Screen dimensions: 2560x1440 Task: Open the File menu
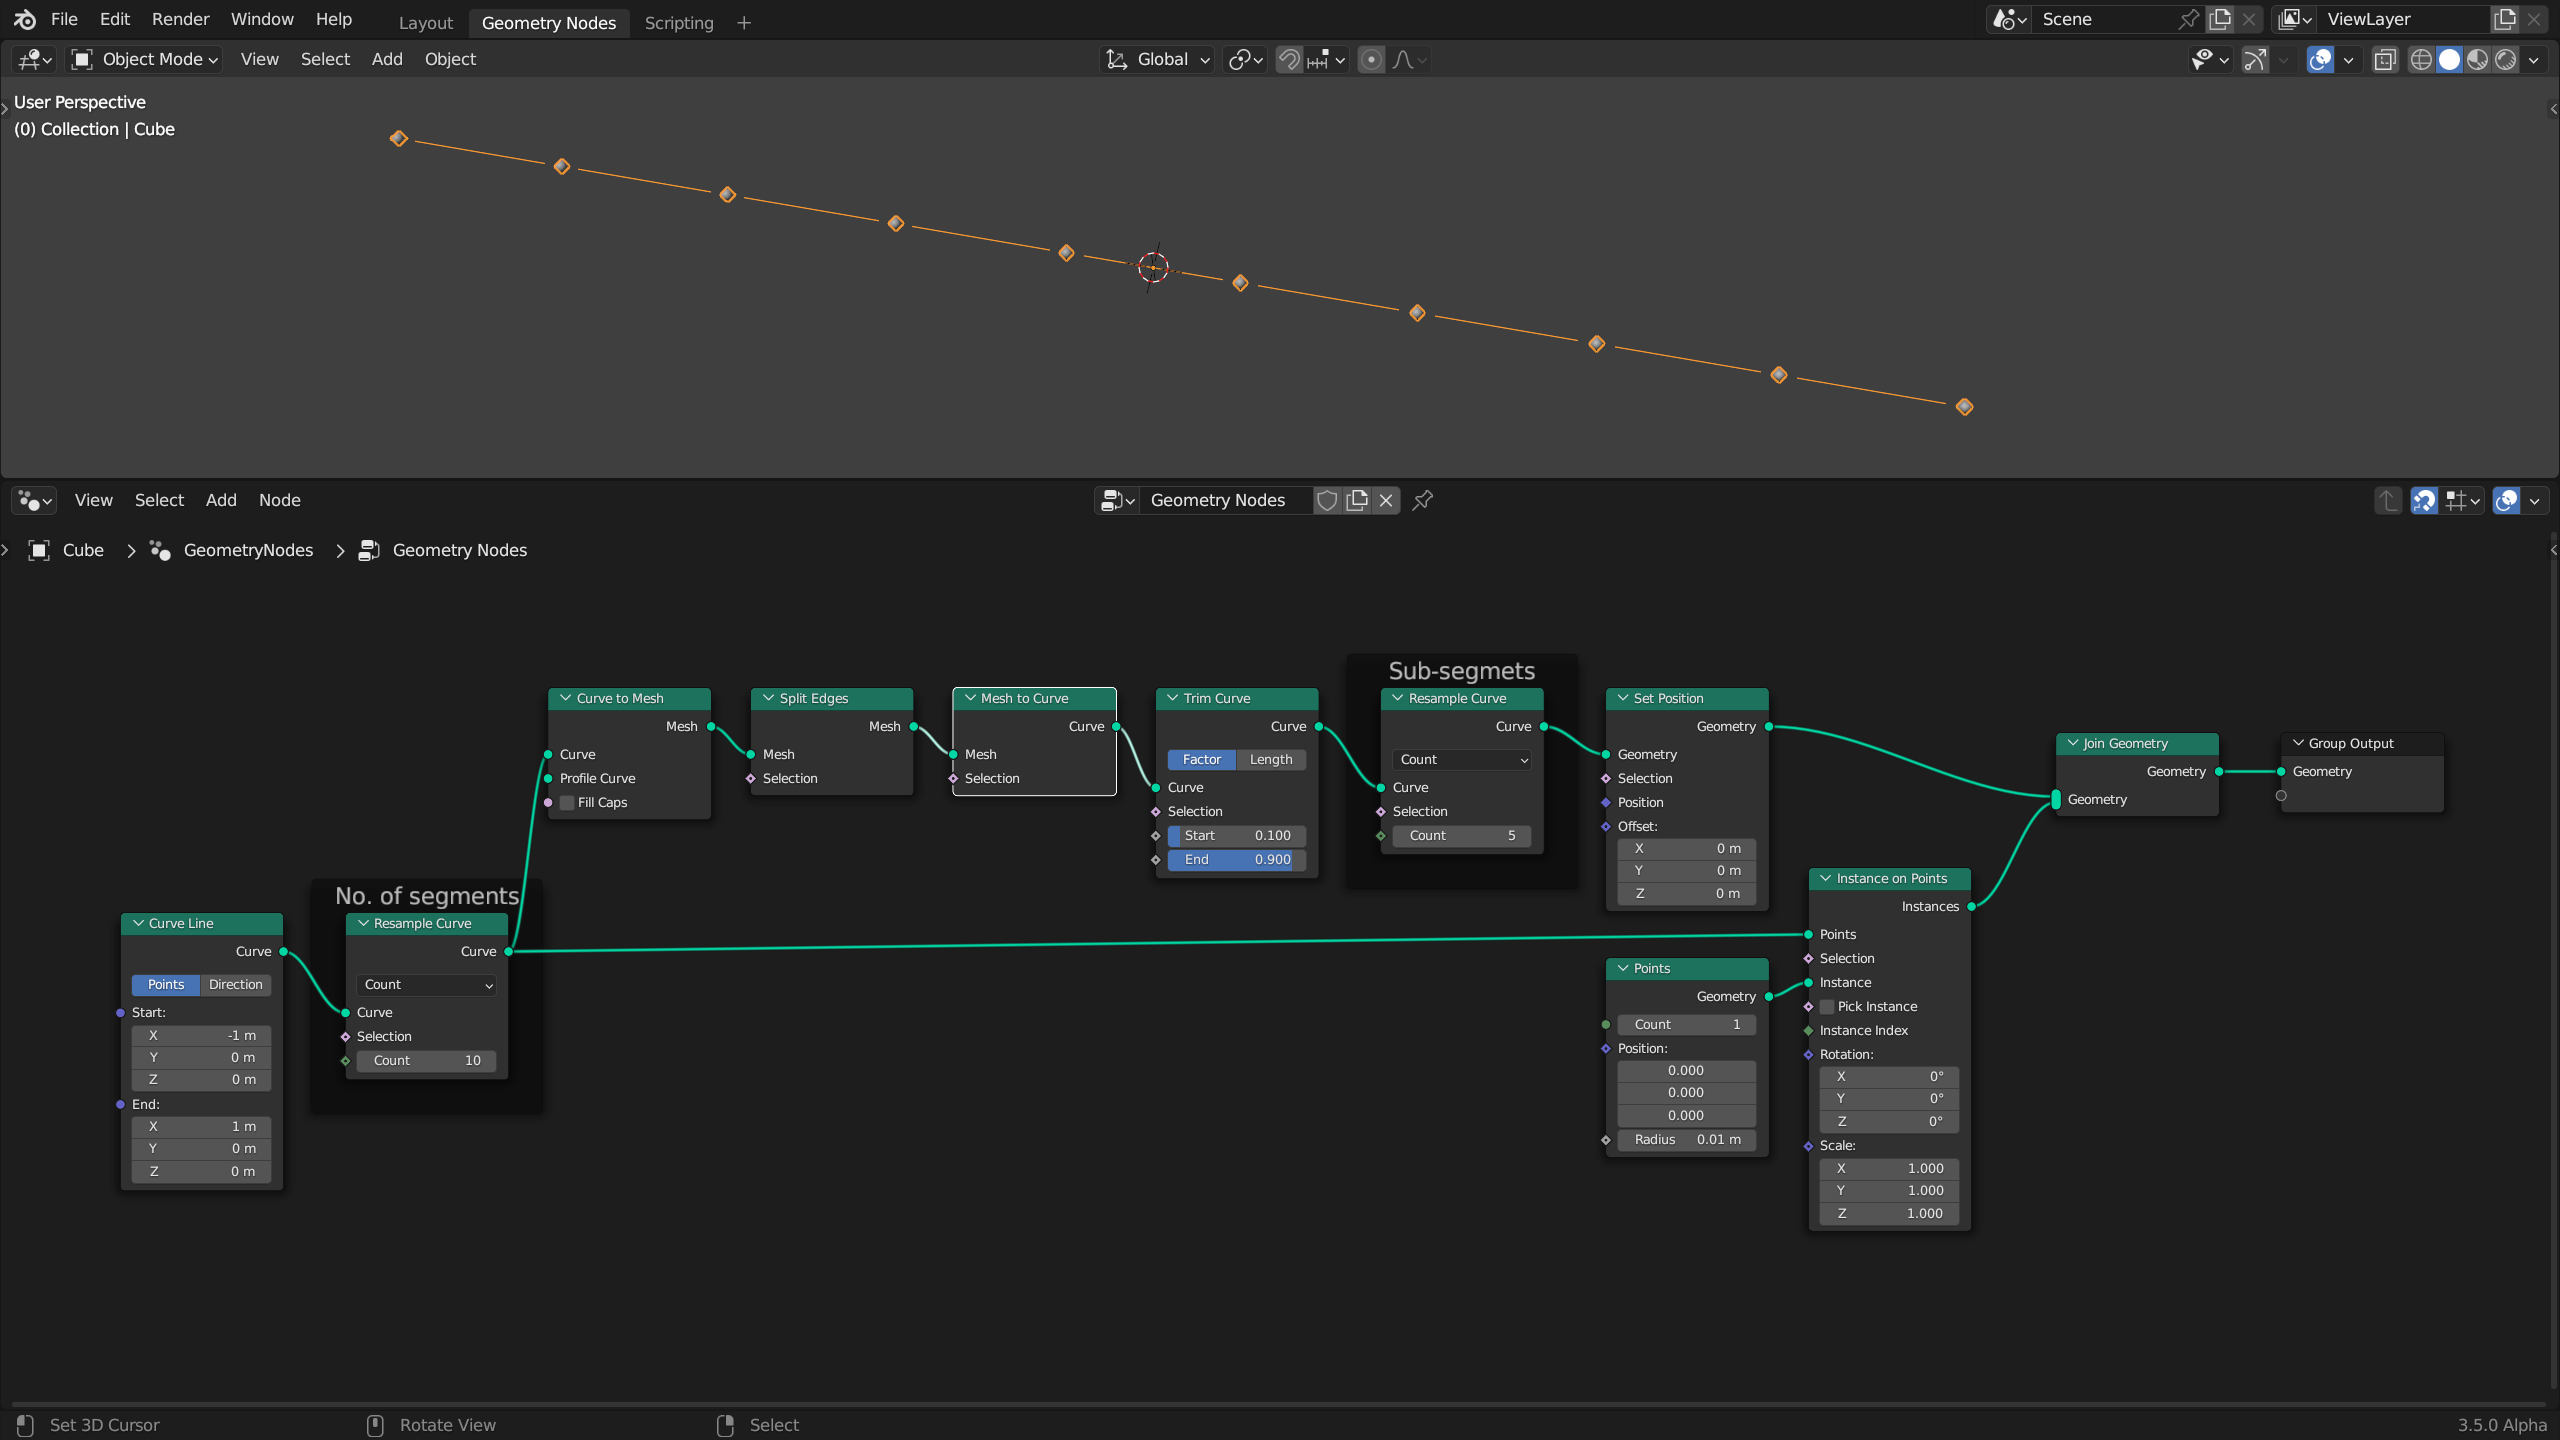coord(64,19)
